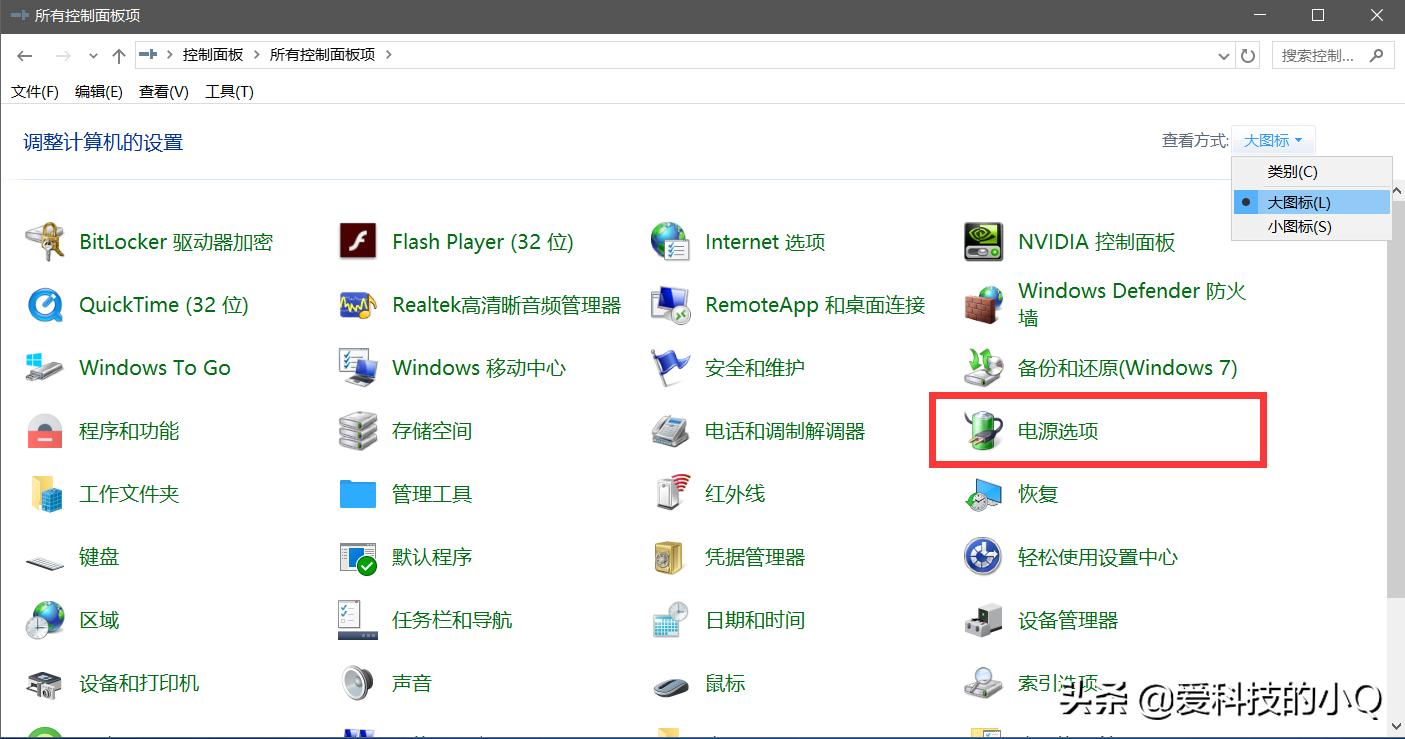Viewport: 1405px width, 739px height.
Task: Expand chevron after 所有控制面板项 breadcrumb
Action: 389,55
